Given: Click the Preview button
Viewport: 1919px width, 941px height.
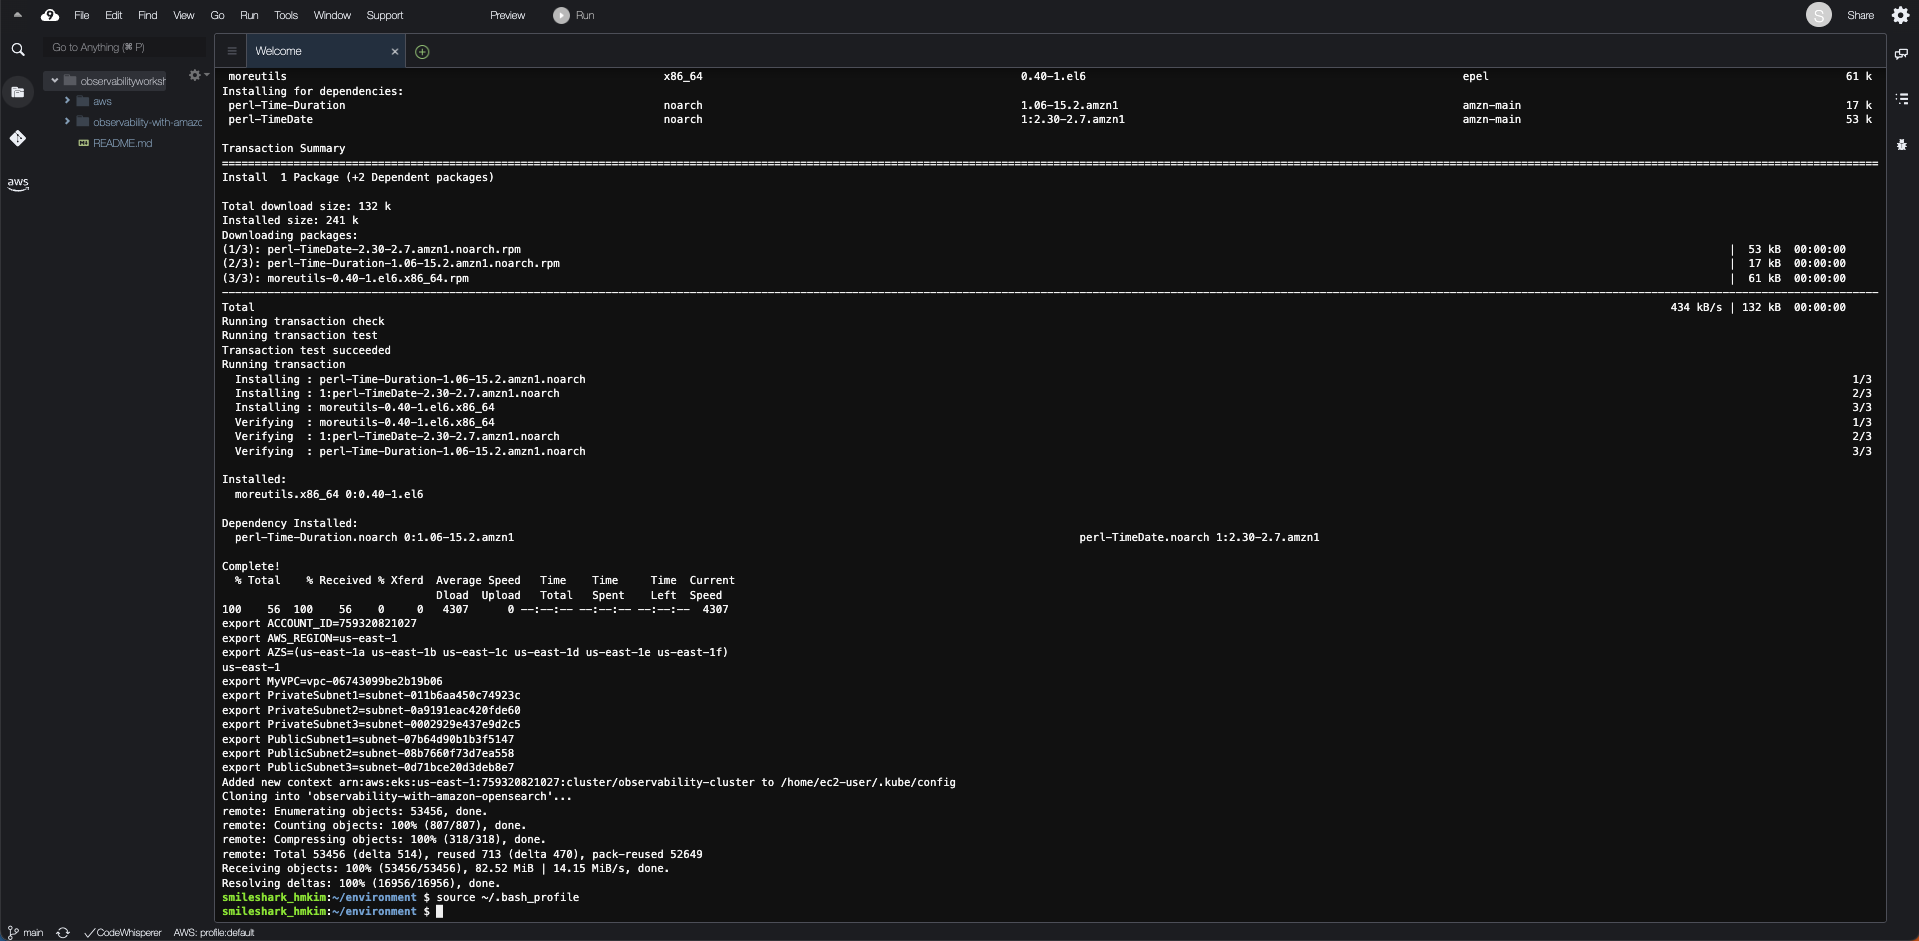Looking at the screenshot, I should (507, 15).
